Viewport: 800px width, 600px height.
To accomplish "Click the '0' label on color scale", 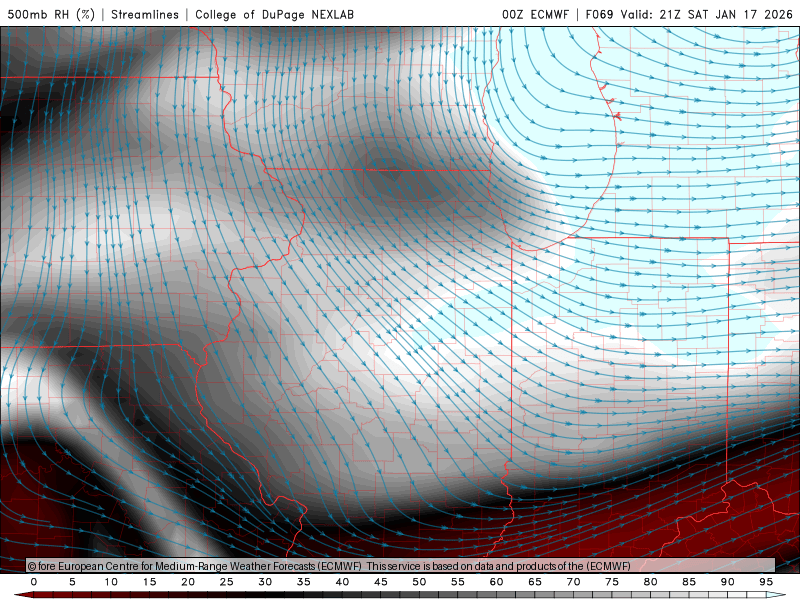I will click(34, 582).
